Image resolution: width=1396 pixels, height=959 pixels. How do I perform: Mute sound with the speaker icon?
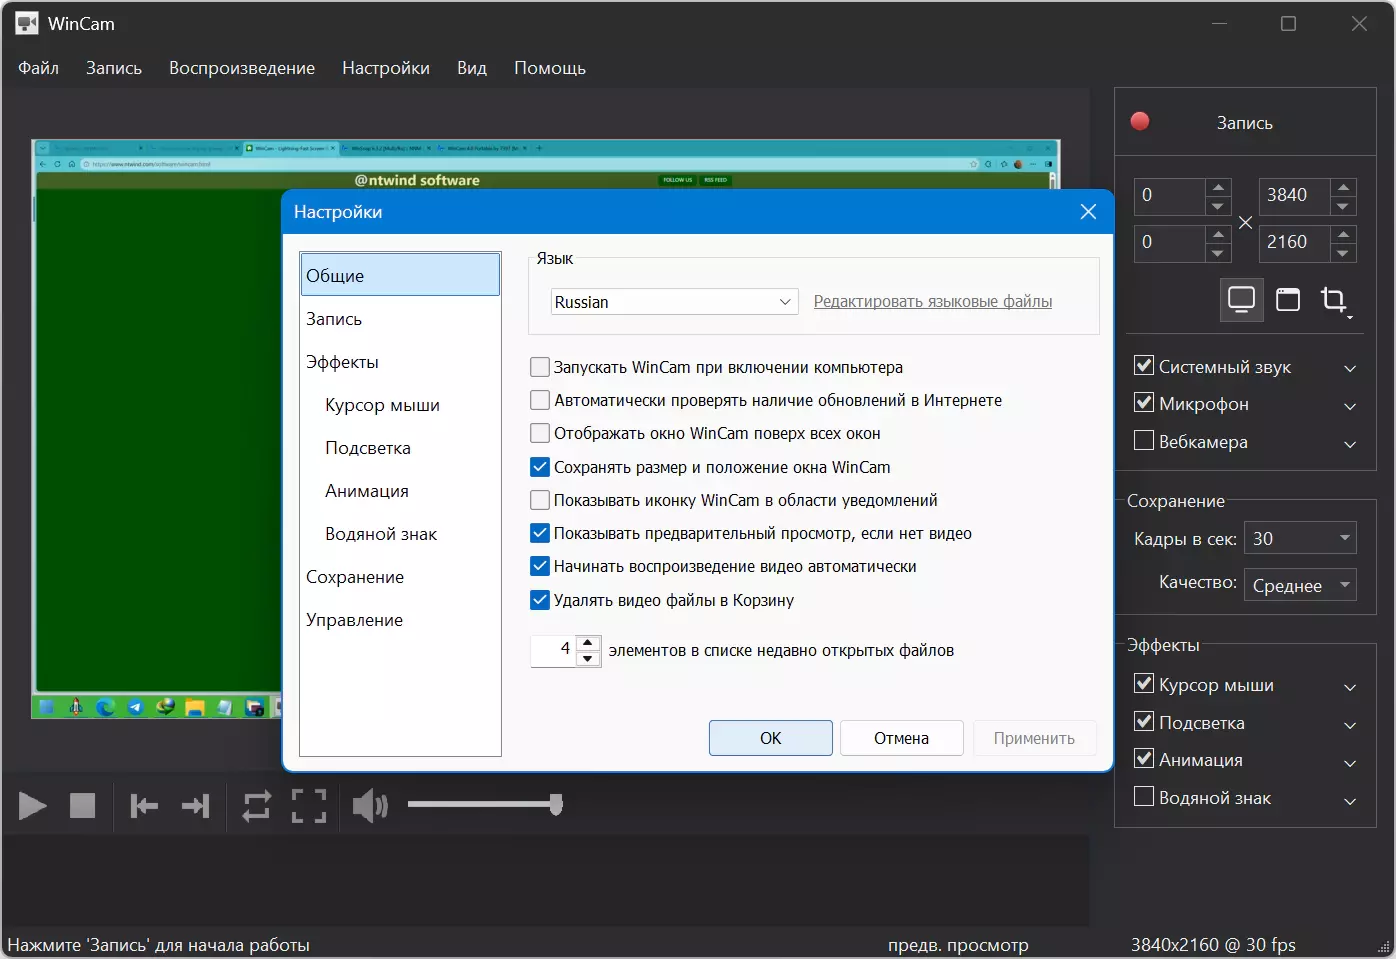pos(370,806)
